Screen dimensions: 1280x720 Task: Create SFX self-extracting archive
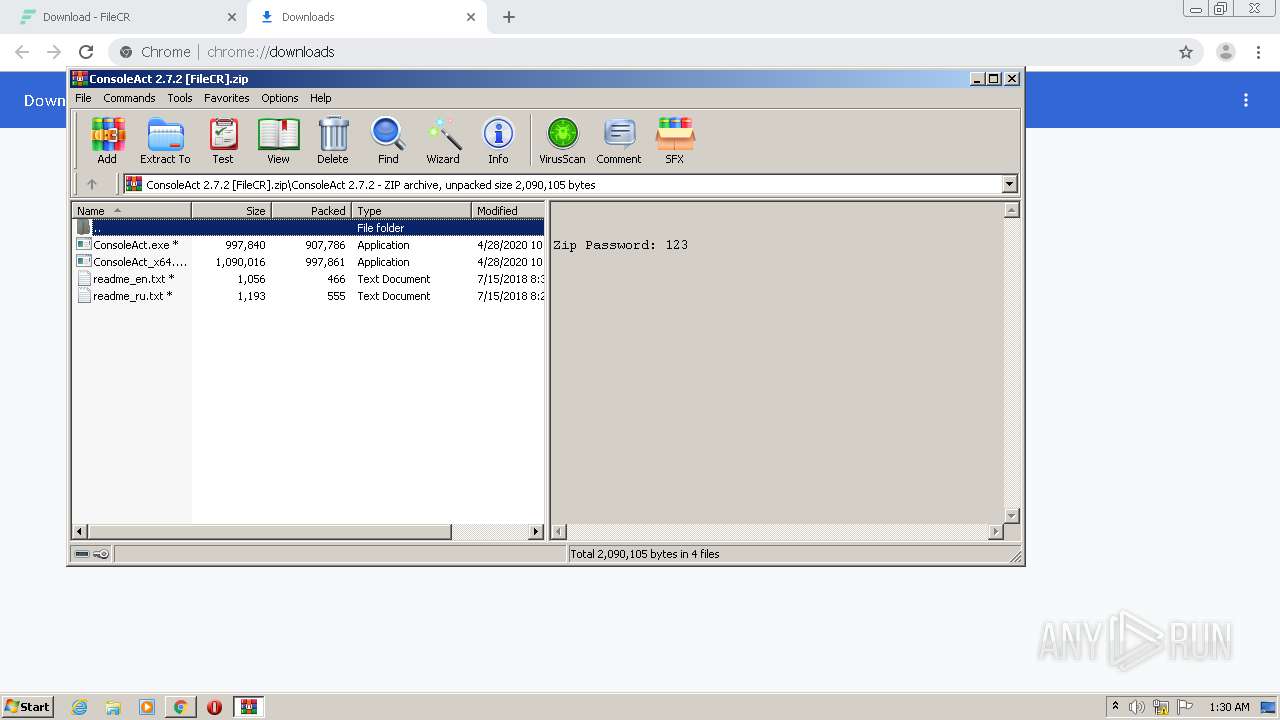click(x=675, y=140)
